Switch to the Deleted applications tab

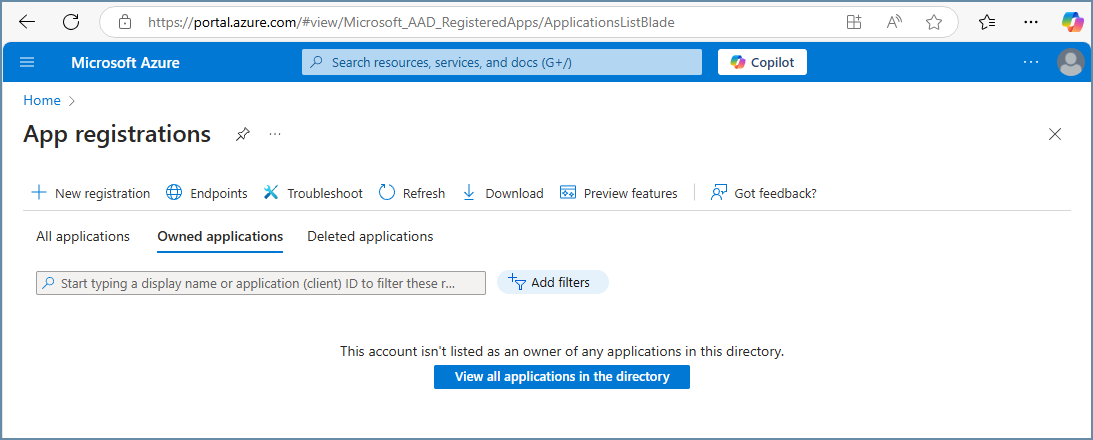370,236
